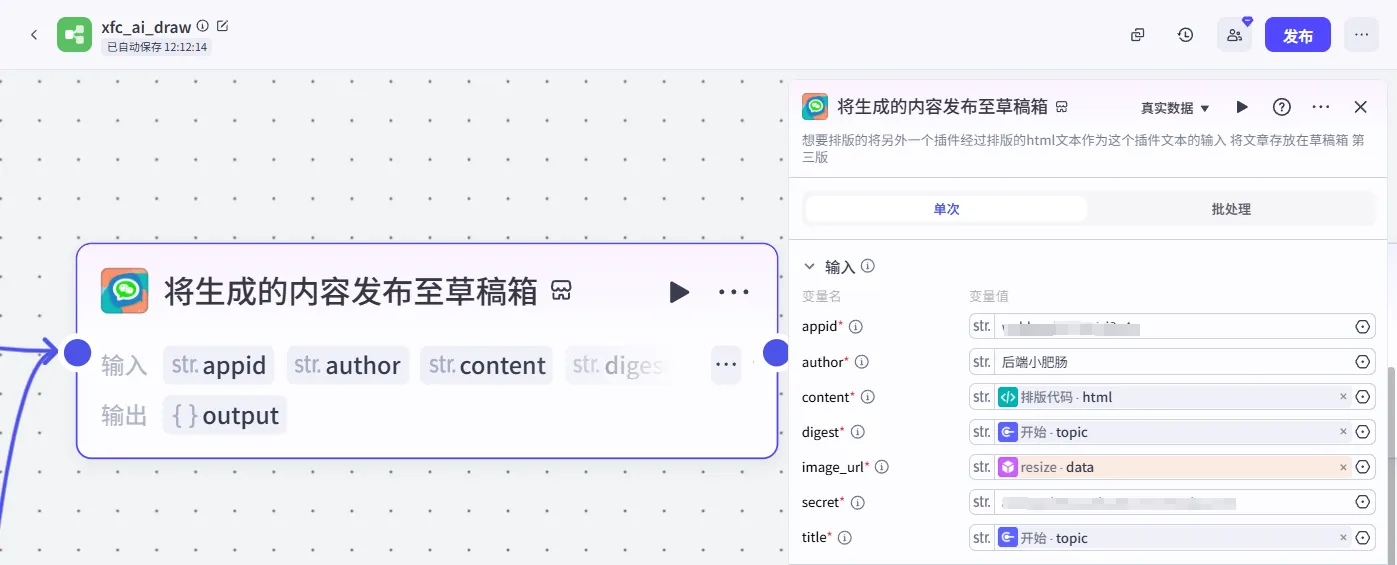Expand hidden inputs via node's ellipsis tag
The height and width of the screenshot is (565, 1397).
pyautogui.click(x=726, y=365)
